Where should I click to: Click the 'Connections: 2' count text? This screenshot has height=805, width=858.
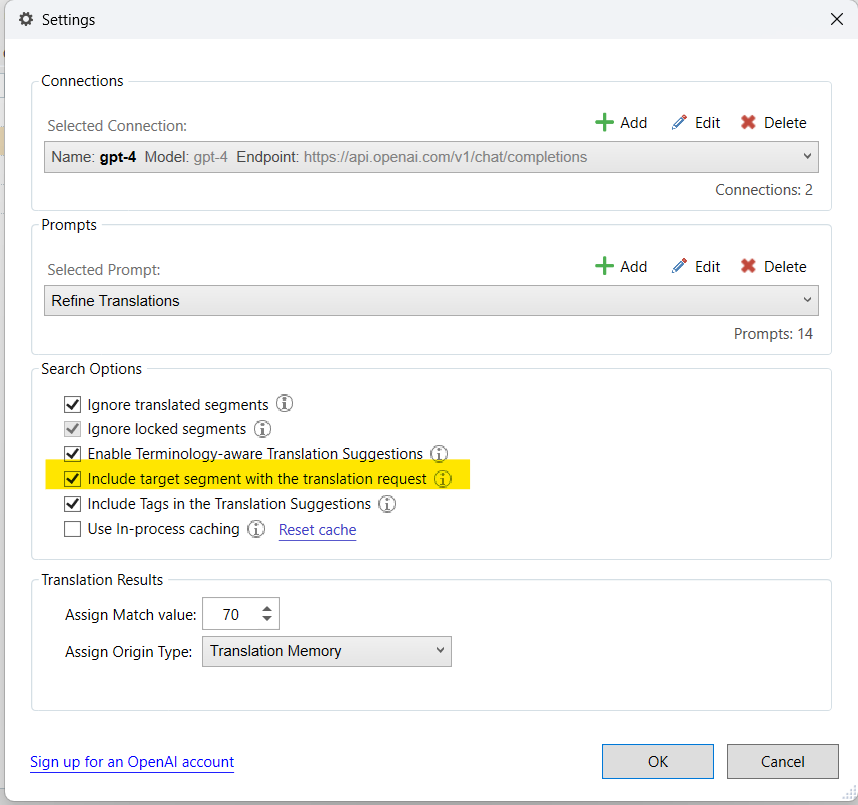tap(764, 190)
